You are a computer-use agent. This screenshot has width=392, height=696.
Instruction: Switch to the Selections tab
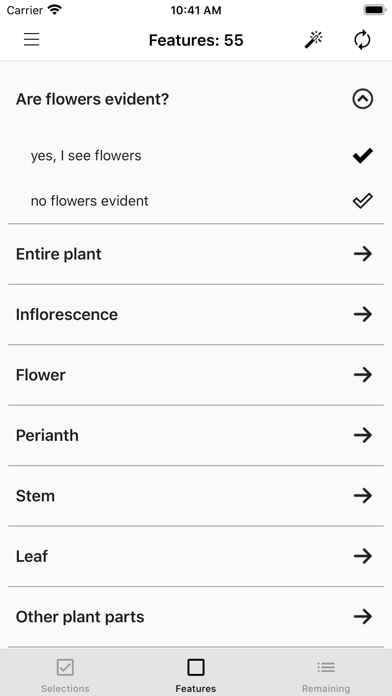pos(65,676)
